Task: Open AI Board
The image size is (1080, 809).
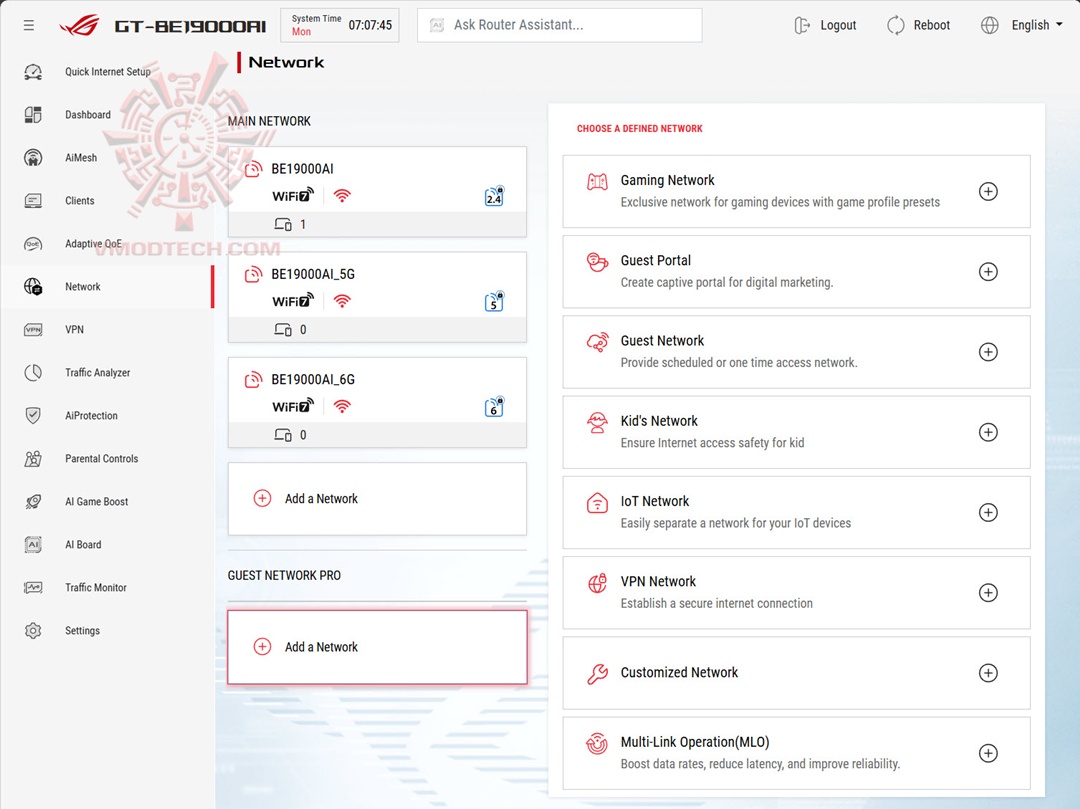Action: pos(83,545)
